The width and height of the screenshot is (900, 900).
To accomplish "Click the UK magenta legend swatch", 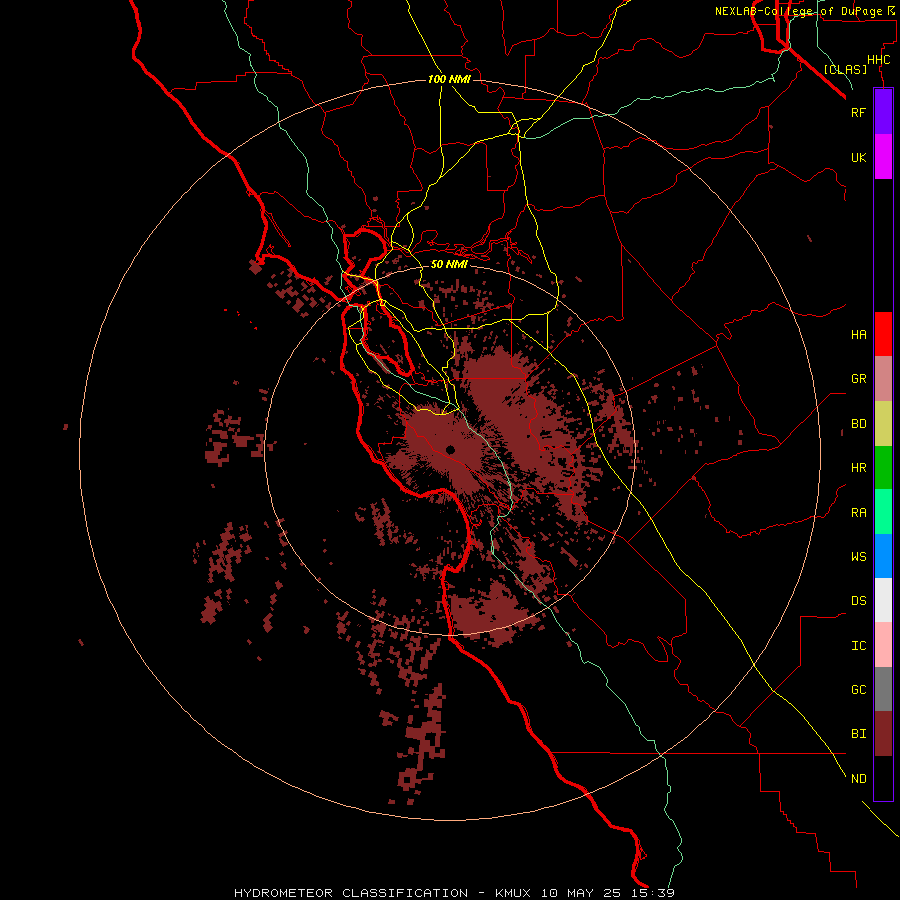I will tap(883, 157).
